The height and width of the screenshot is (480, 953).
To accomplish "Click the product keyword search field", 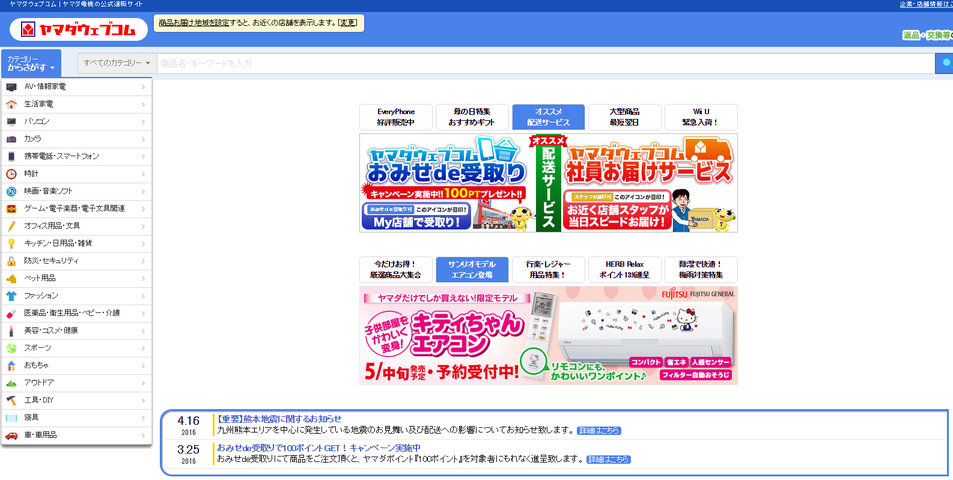I will click(545, 63).
